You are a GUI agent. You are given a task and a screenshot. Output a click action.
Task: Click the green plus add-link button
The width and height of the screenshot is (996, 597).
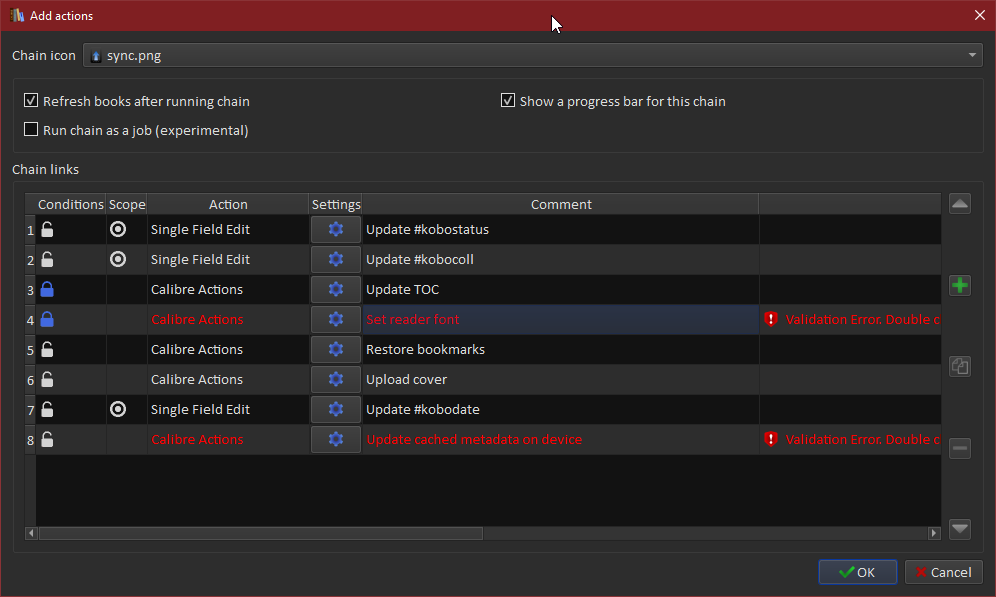959,286
